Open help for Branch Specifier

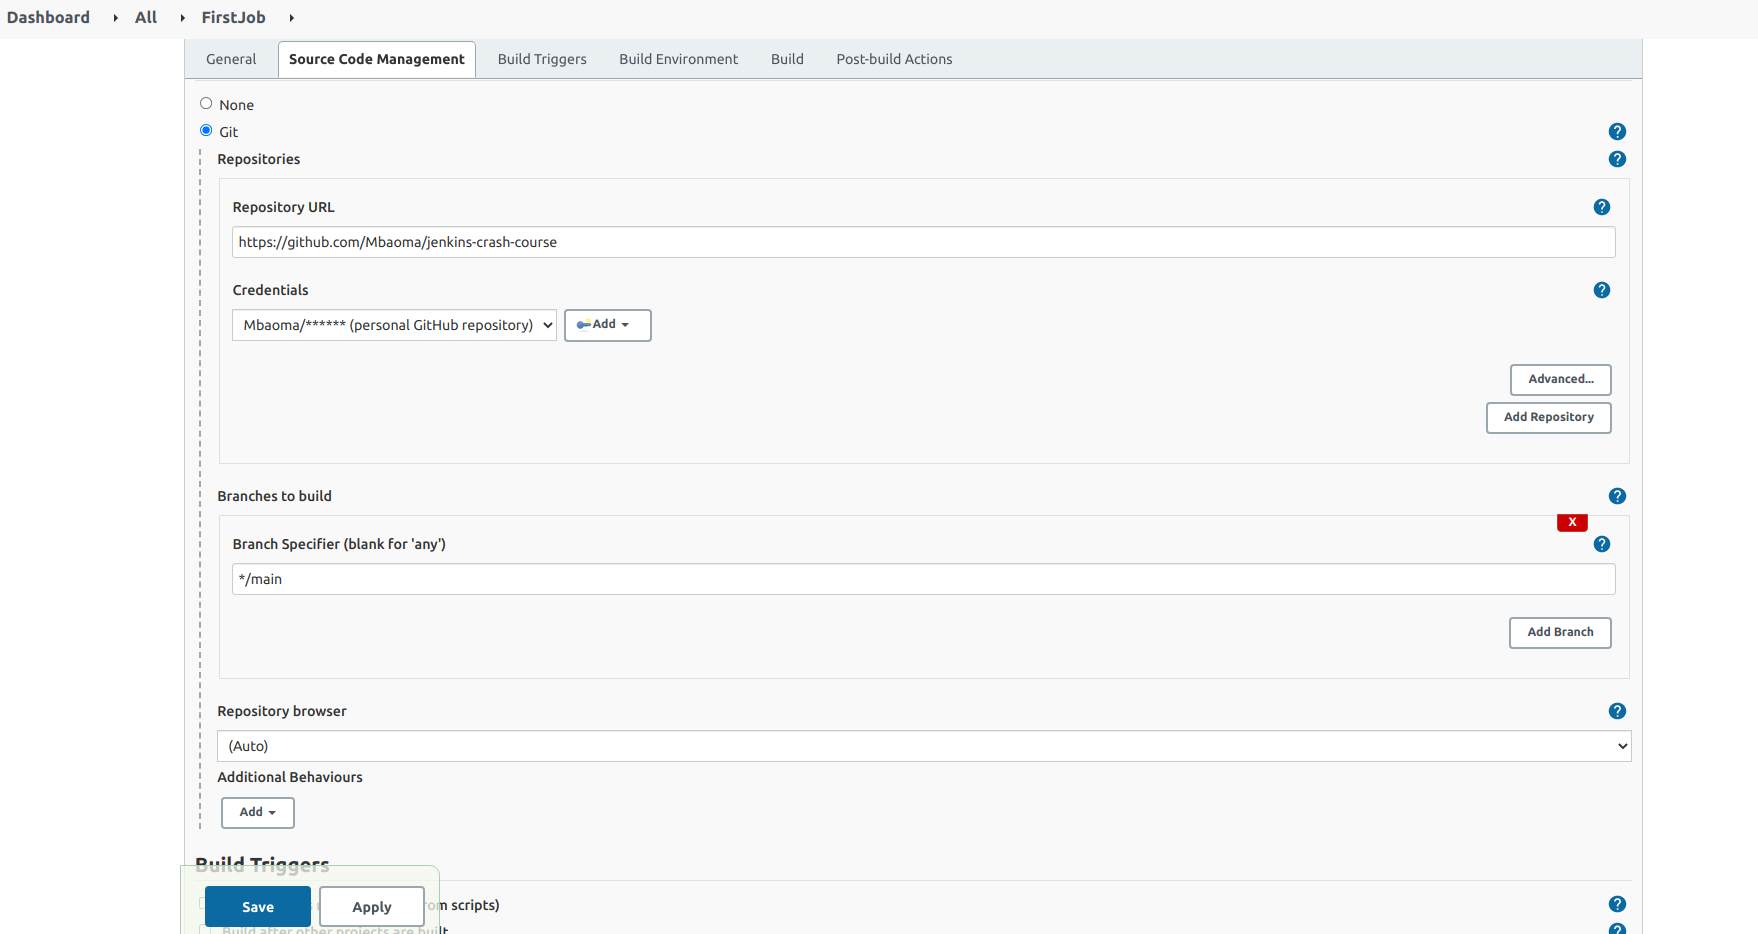click(1602, 544)
